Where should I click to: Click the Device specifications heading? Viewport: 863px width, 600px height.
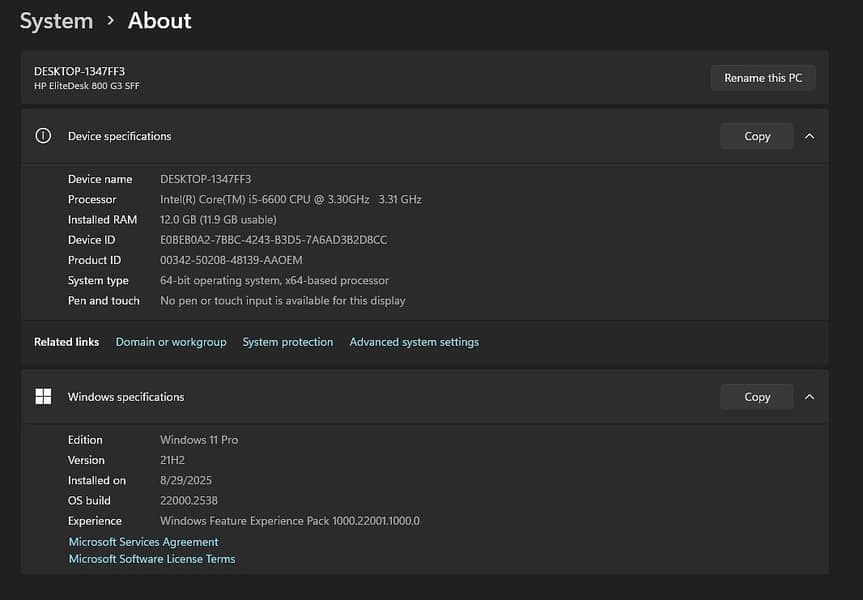tap(119, 136)
